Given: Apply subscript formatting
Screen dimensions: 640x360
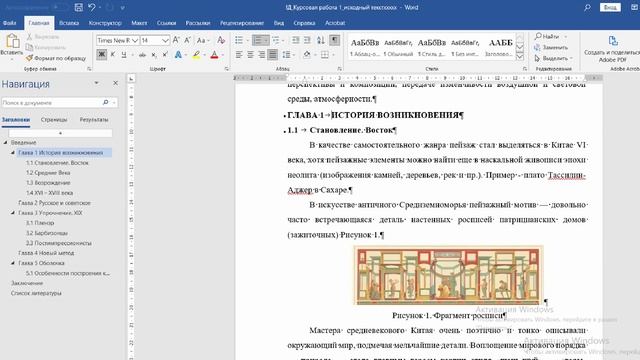Looking at the screenshot, I should point(154,55).
